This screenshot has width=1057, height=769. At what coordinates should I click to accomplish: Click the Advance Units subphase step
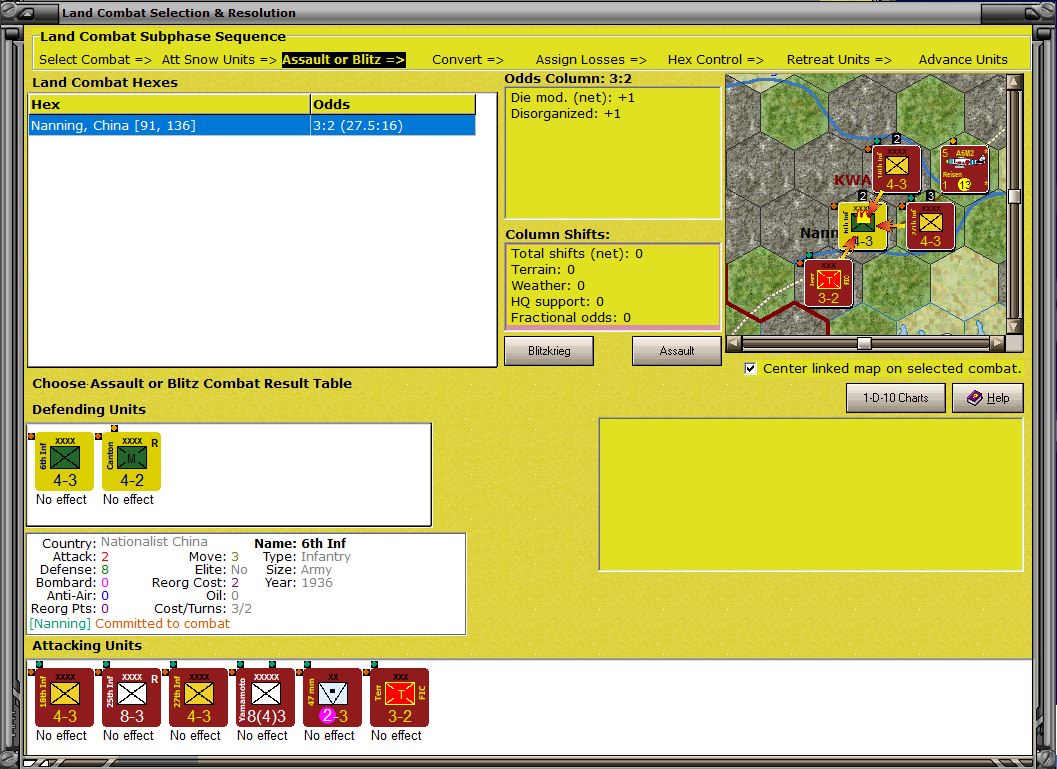tap(963, 59)
